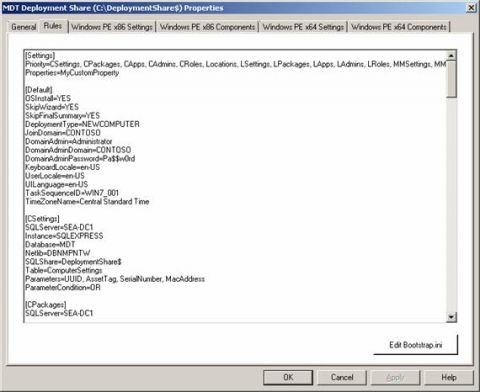Click the [CPackages] section header
The height and width of the screenshot is (392, 480).
pyautogui.click(x=46, y=305)
